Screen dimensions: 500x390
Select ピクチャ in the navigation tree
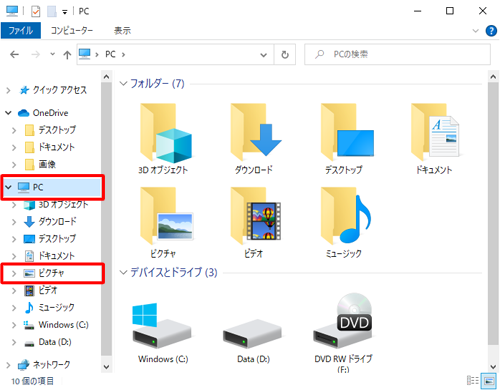tap(52, 273)
